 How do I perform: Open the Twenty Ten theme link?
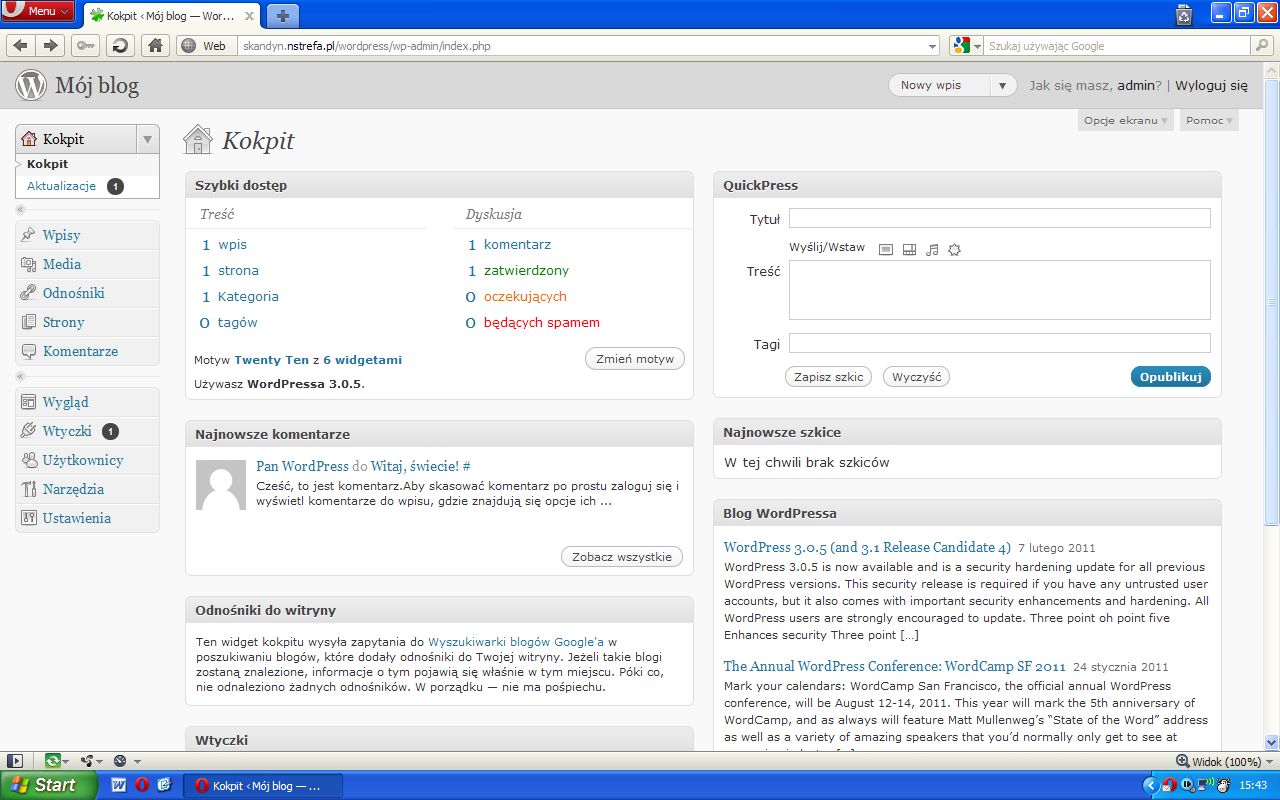tap(272, 360)
